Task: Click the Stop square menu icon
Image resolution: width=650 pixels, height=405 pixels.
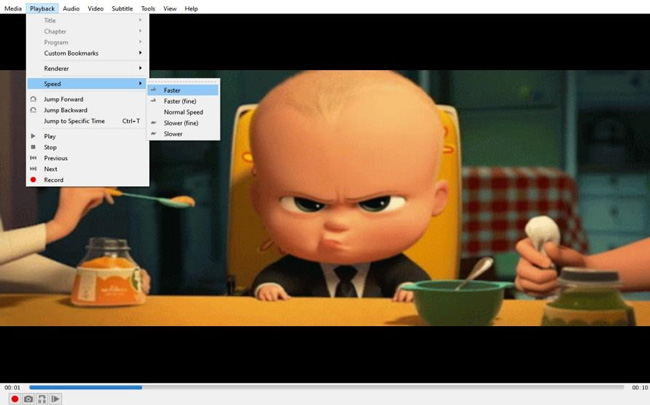Action: (x=33, y=147)
